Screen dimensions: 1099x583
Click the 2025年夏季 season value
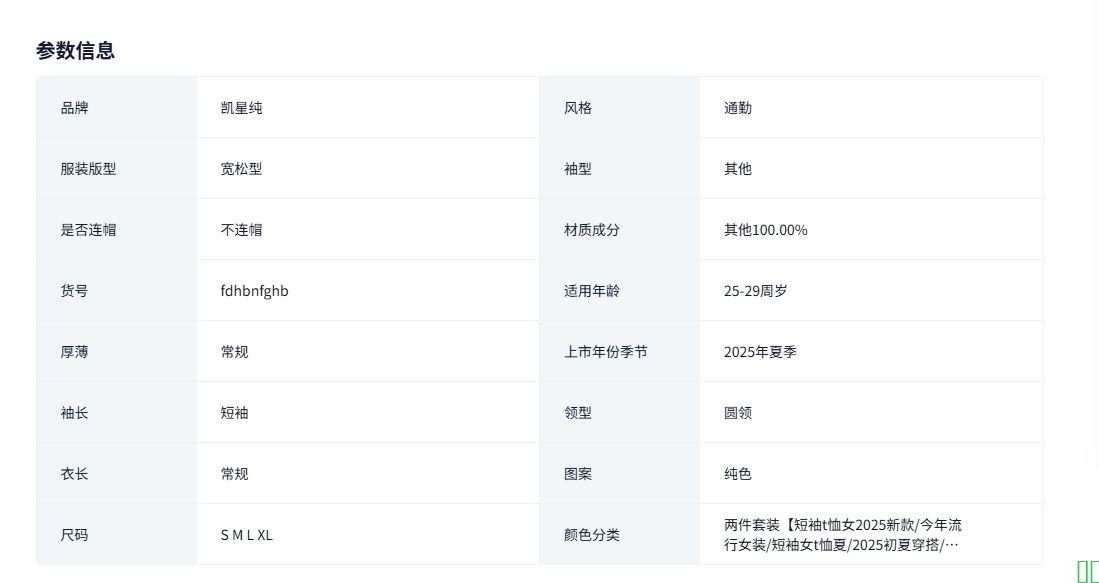pos(760,352)
